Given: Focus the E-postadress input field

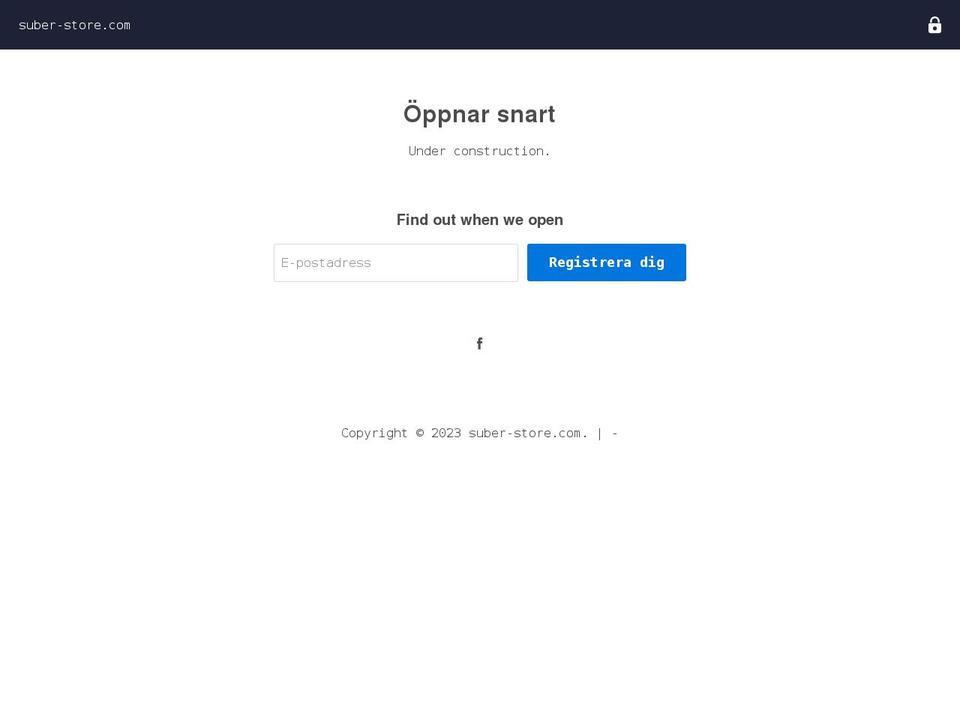Looking at the screenshot, I should pos(396,263).
